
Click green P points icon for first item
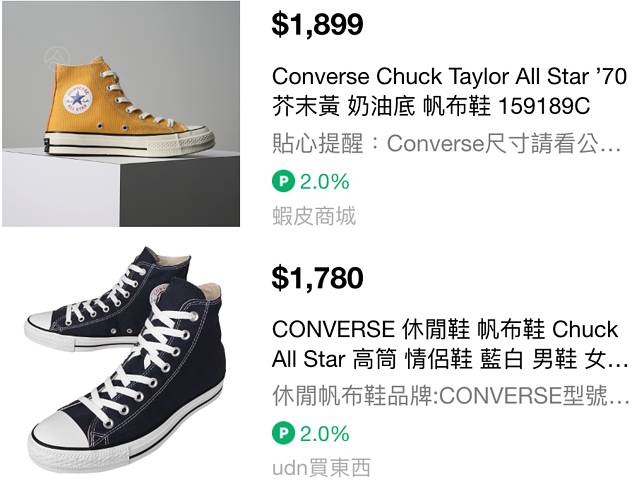[x=283, y=181]
